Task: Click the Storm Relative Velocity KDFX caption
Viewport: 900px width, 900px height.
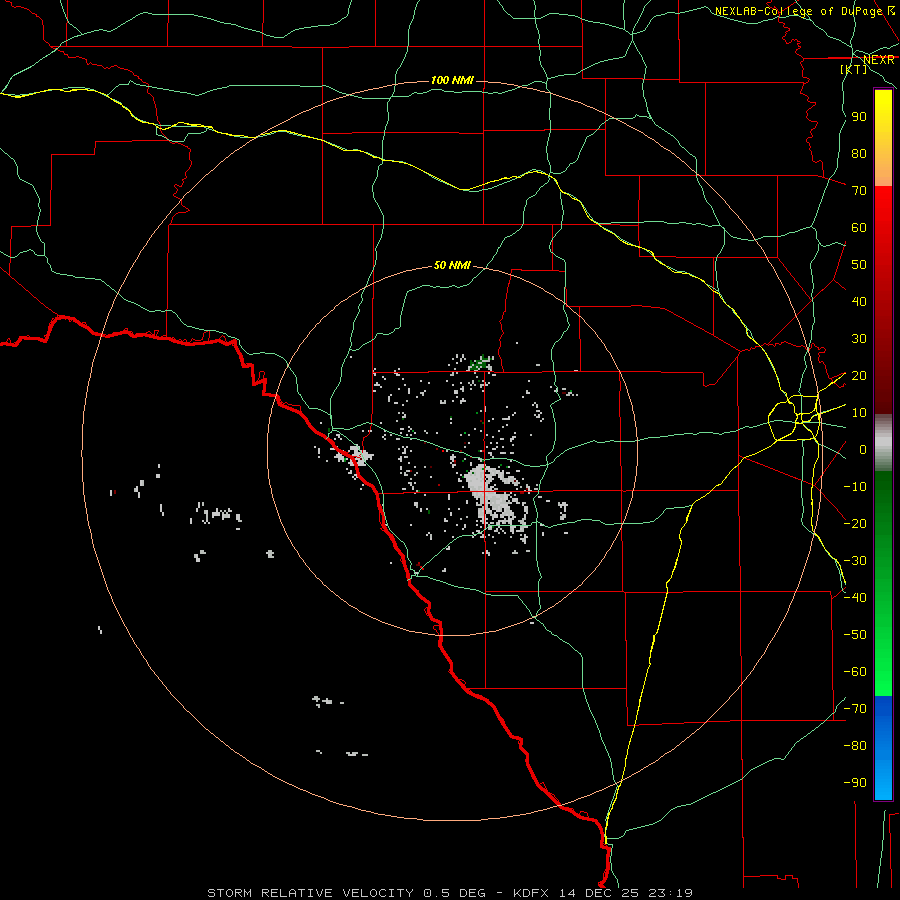Action: click(450, 893)
